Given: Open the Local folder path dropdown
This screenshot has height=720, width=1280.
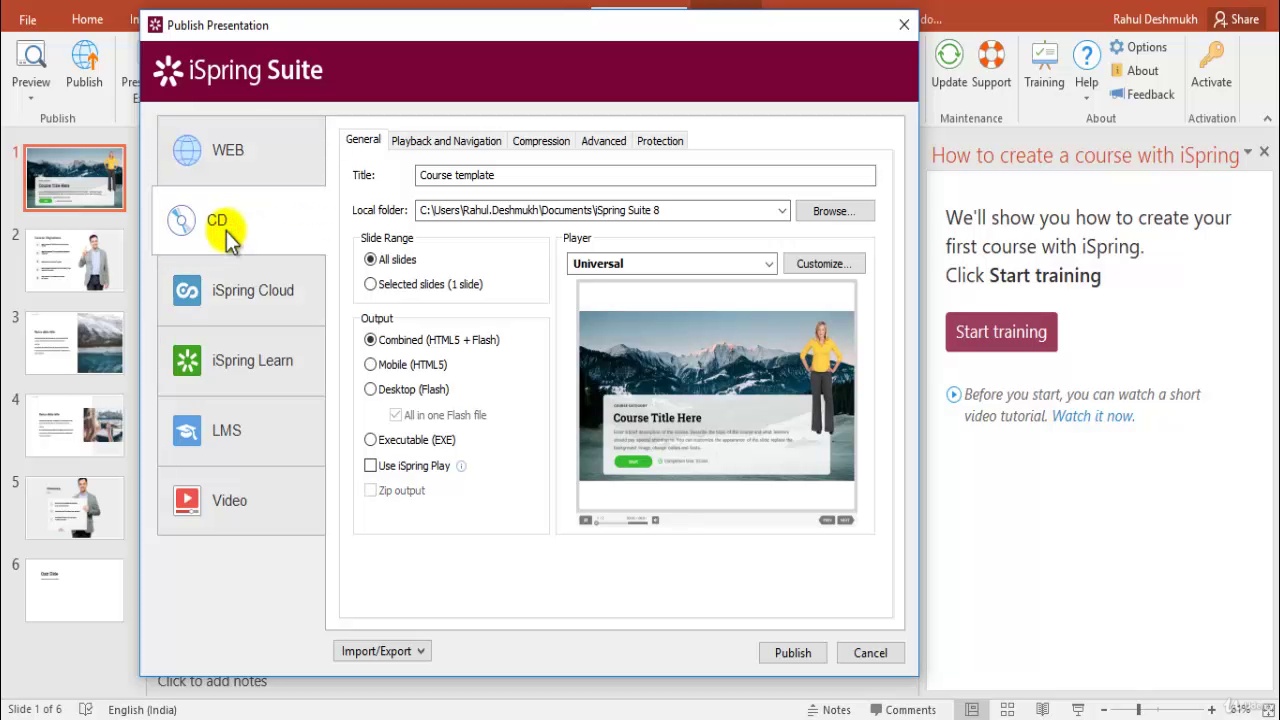Looking at the screenshot, I should 782,211.
